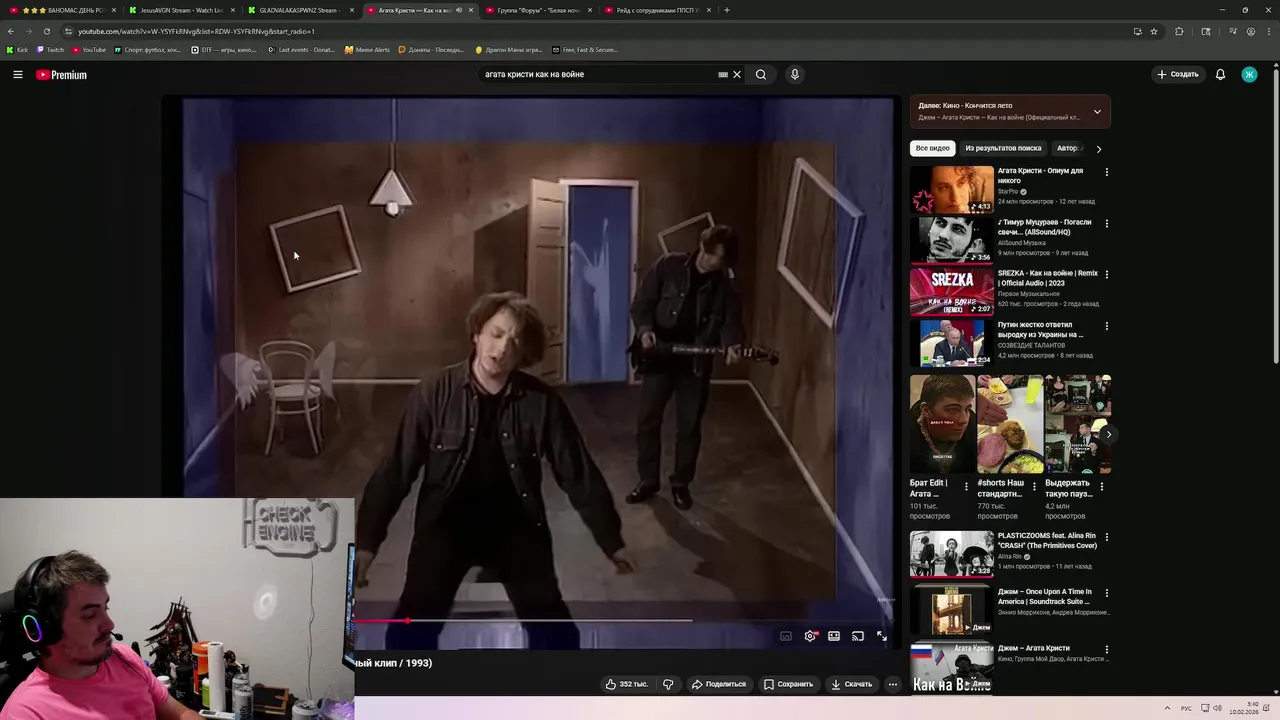Open options menu for 'Тимур Муцураев' video
This screenshot has height=720, width=1280.
click(x=1106, y=223)
